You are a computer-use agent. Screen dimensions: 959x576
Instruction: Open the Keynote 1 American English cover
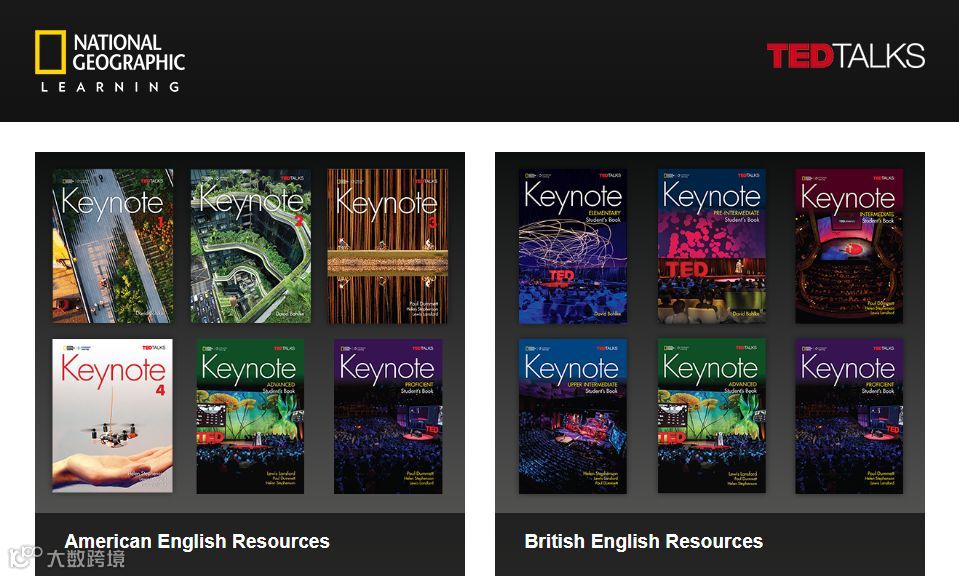tap(113, 246)
